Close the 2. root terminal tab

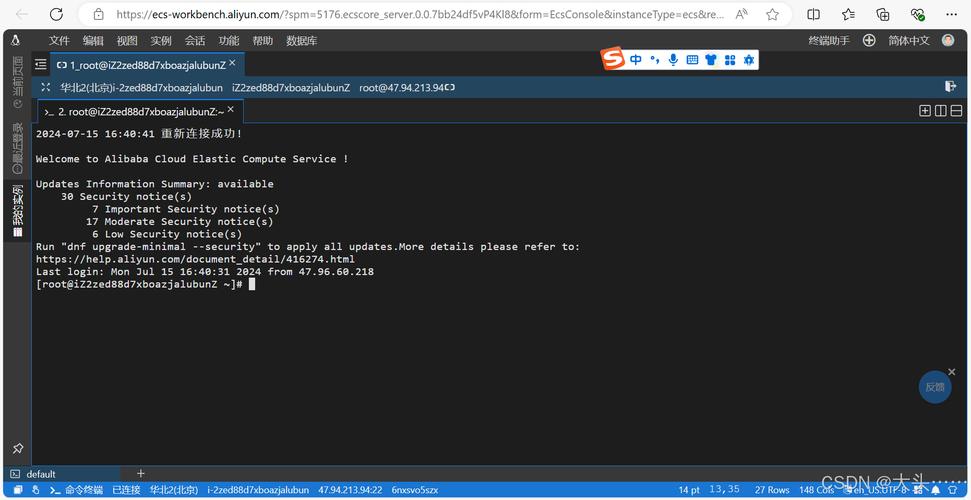pos(230,110)
